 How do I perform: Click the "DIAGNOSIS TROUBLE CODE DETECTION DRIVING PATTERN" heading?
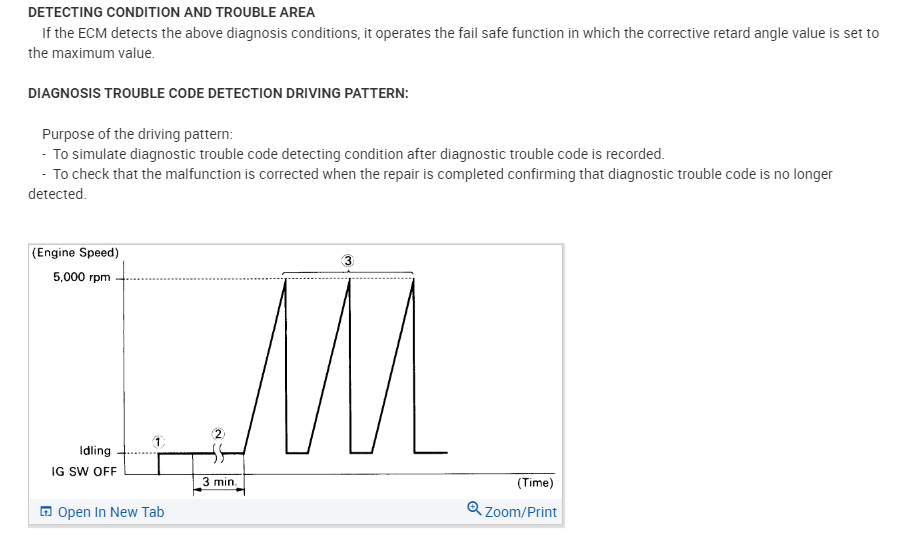218,93
